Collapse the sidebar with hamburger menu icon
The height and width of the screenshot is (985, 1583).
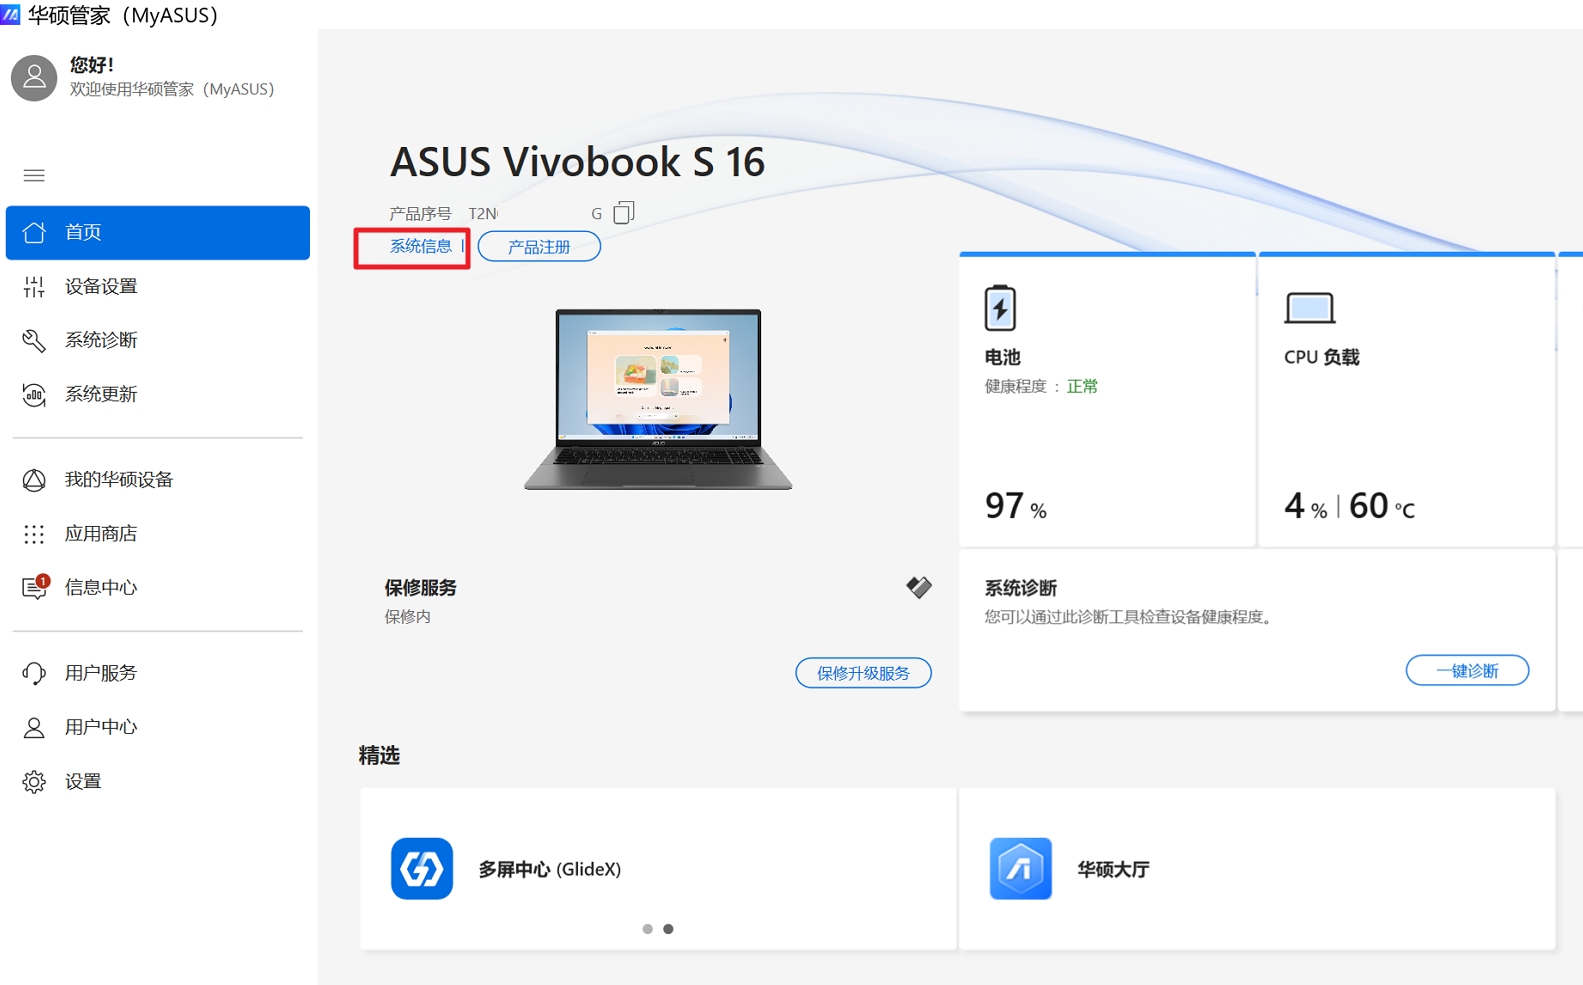pos(34,176)
